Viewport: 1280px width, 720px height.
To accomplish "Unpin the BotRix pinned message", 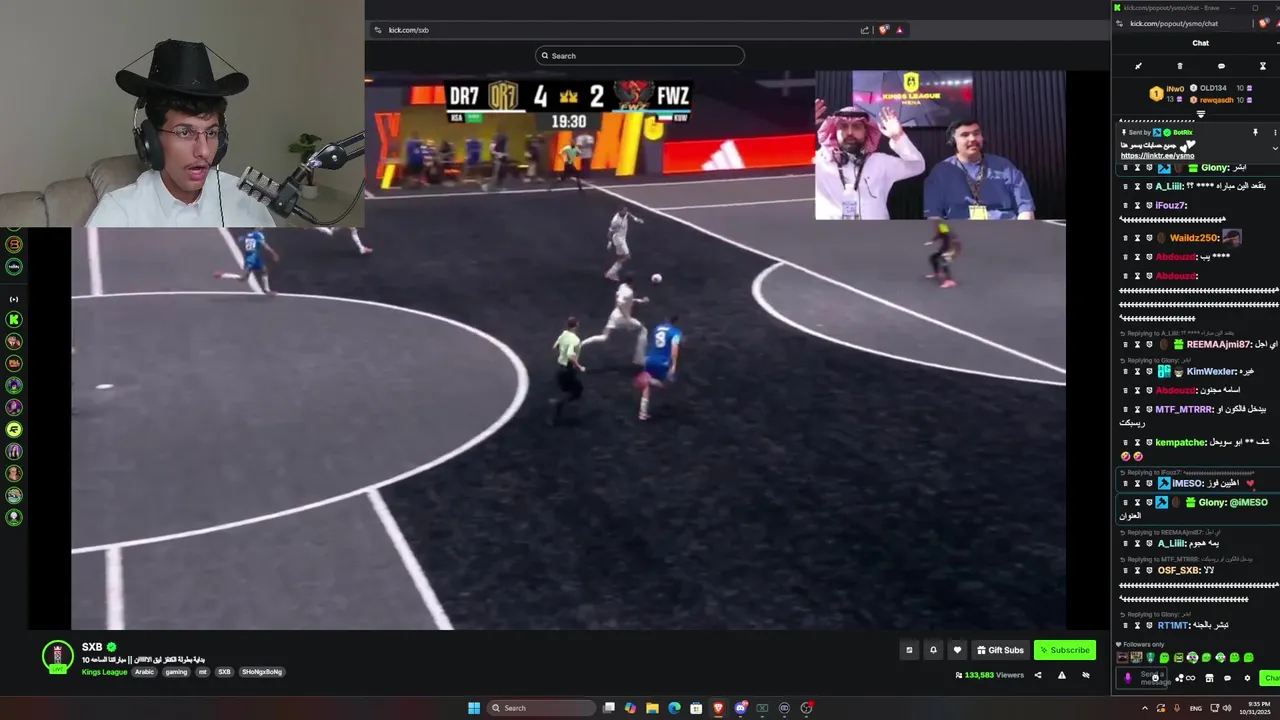I will coord(1255,132).
